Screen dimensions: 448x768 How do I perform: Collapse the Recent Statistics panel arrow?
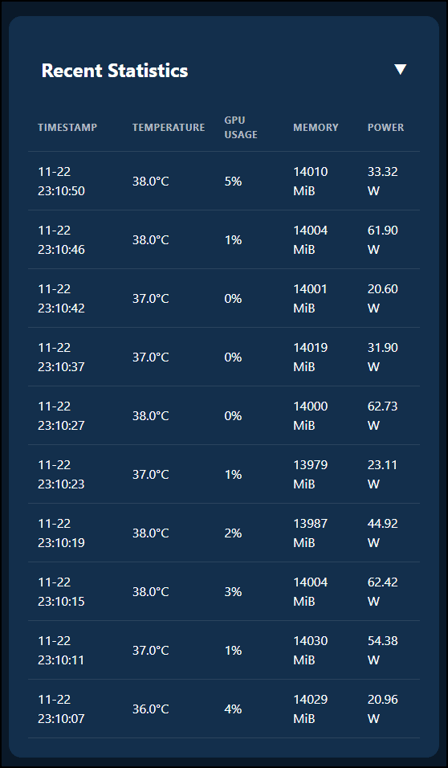[401, 70]
